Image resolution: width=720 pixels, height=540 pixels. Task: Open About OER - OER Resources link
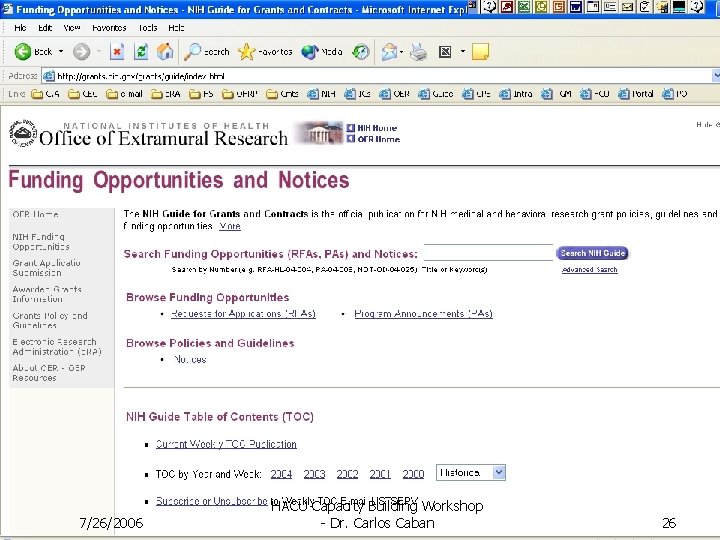tap(49, 372)
